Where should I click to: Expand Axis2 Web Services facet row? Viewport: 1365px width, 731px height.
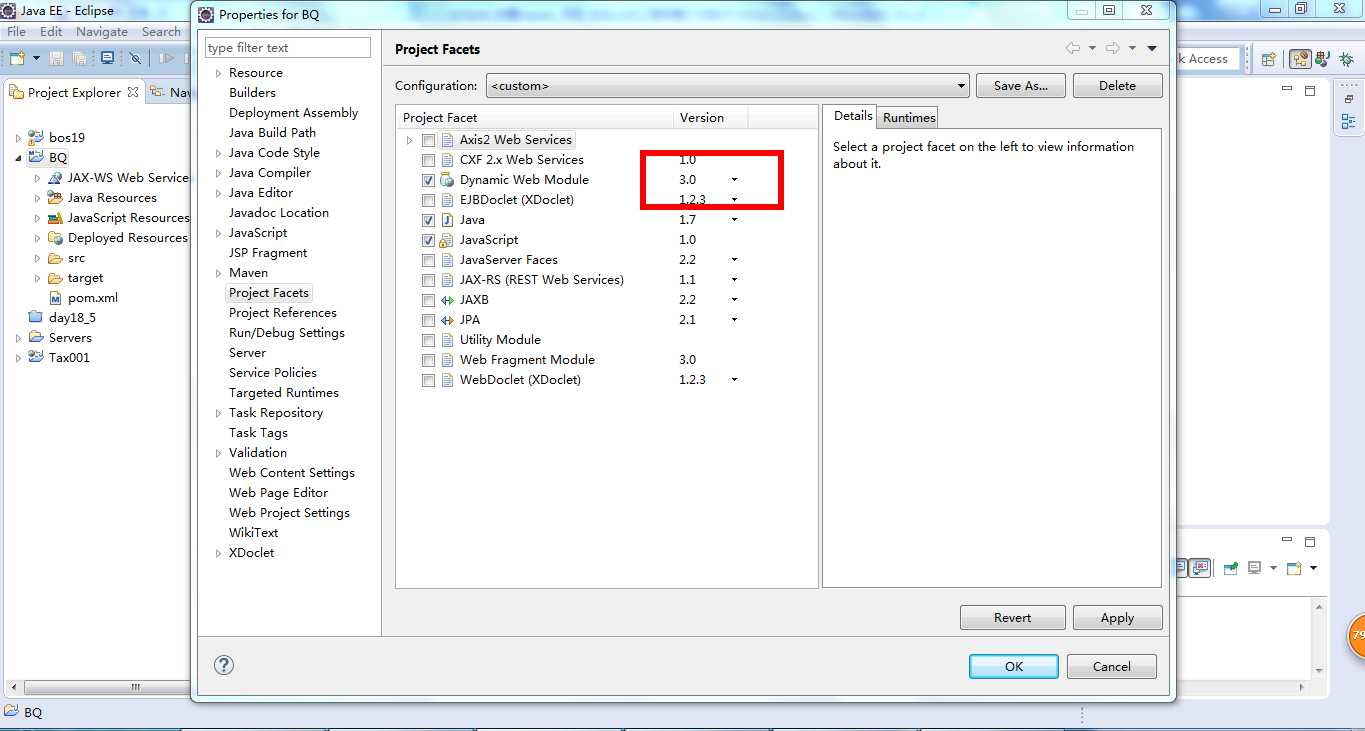pos(409,140)
